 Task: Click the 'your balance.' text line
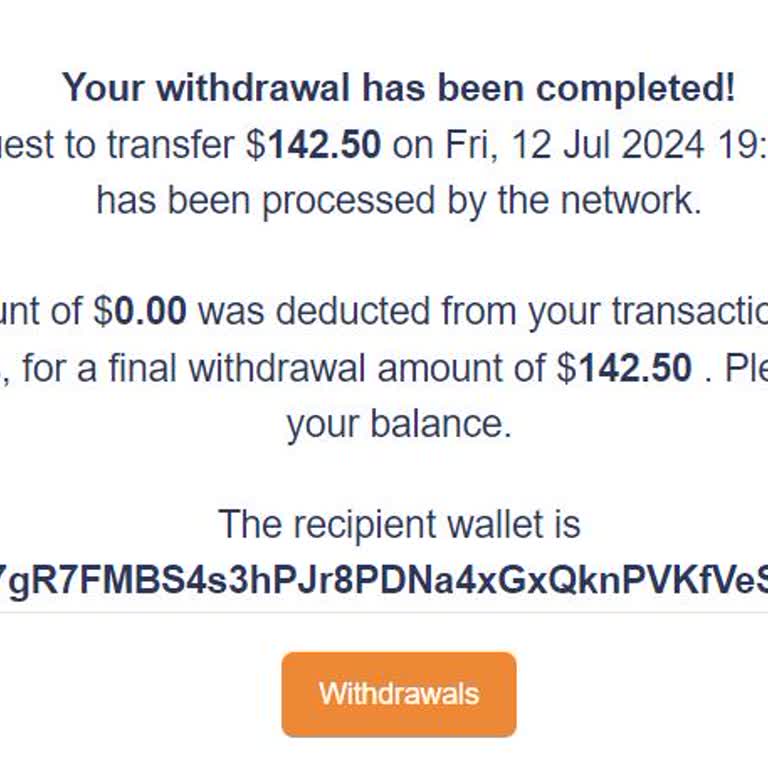[x=398, y=424]
